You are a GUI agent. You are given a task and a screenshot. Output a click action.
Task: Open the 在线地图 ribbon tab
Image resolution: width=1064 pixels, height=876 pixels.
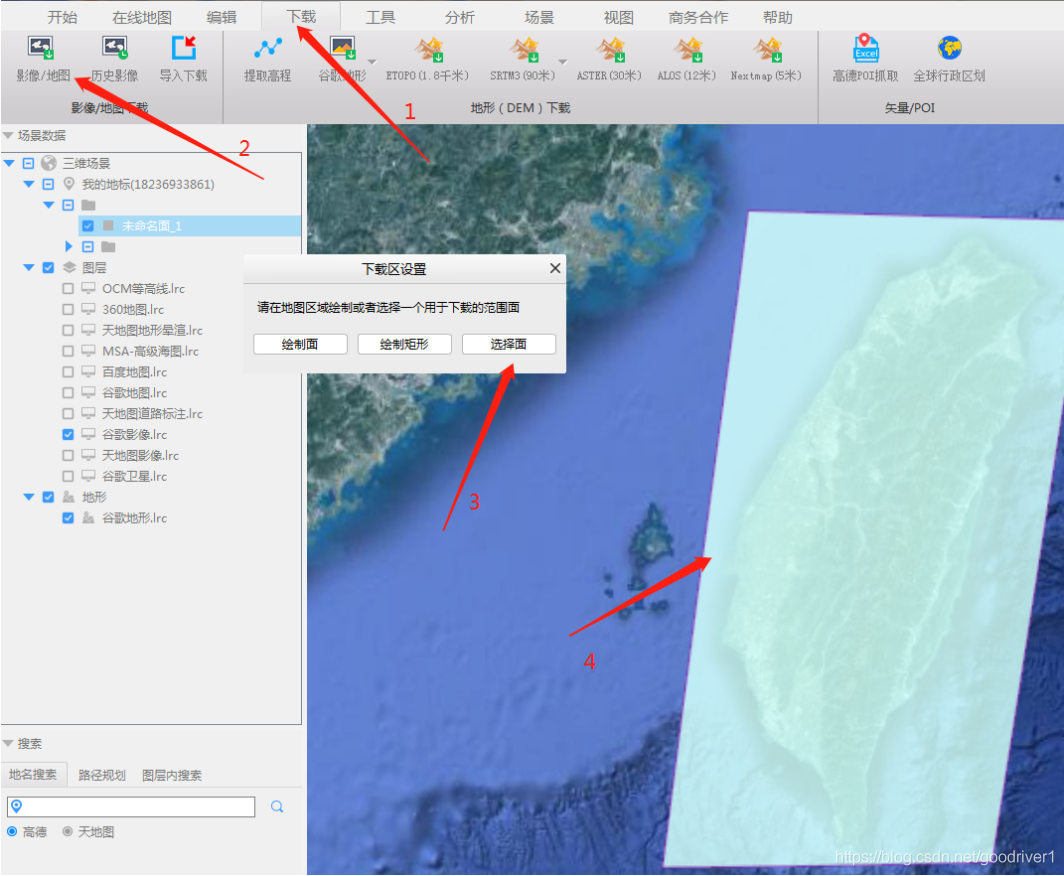click(142, 17)
